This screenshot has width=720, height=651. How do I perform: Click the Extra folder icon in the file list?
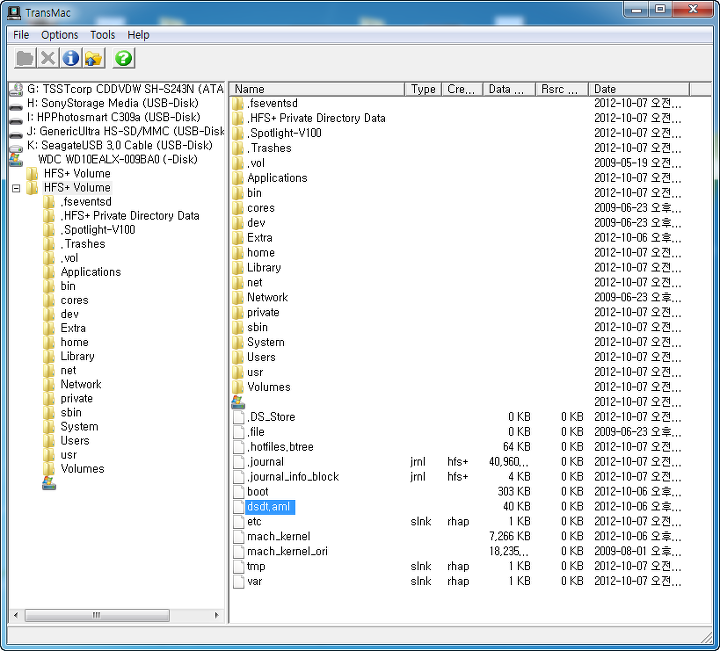(x=238, y=237)
